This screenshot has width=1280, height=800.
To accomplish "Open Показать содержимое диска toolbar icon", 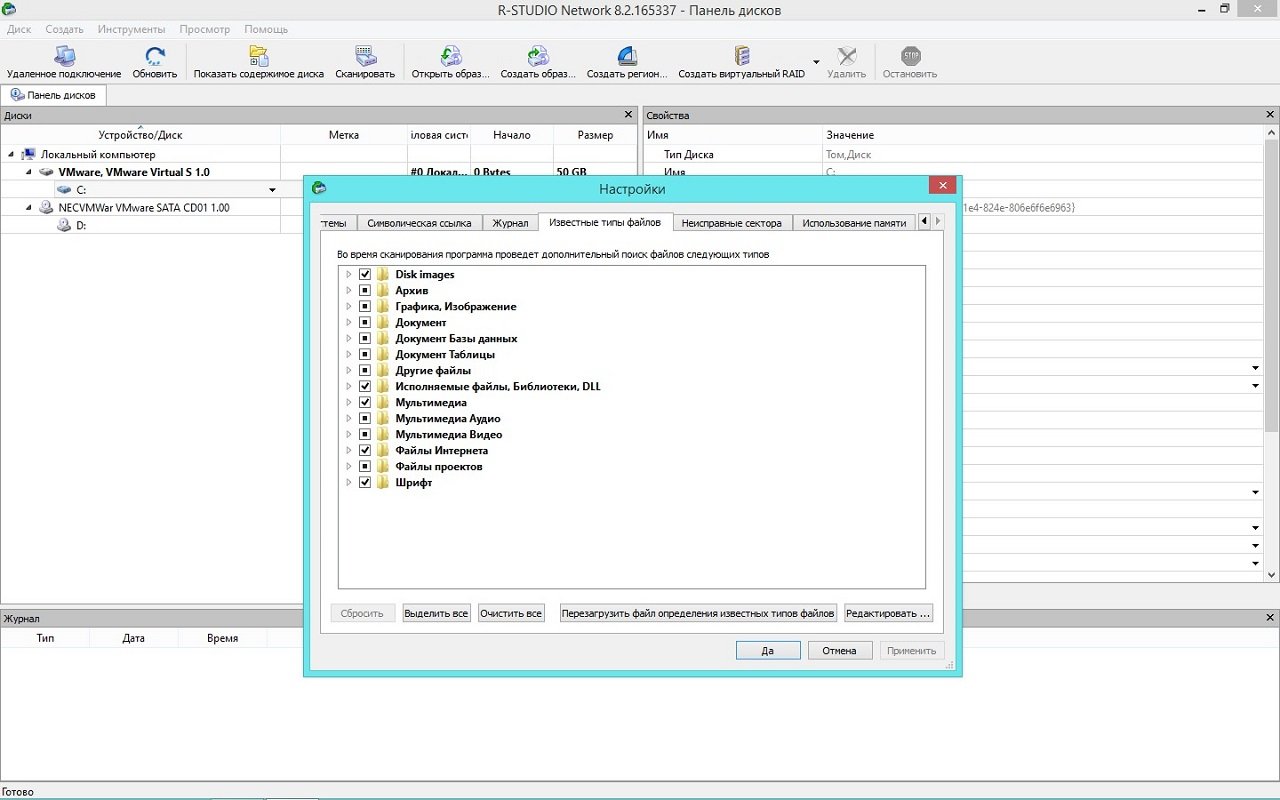I will click(x=258, y=57).
